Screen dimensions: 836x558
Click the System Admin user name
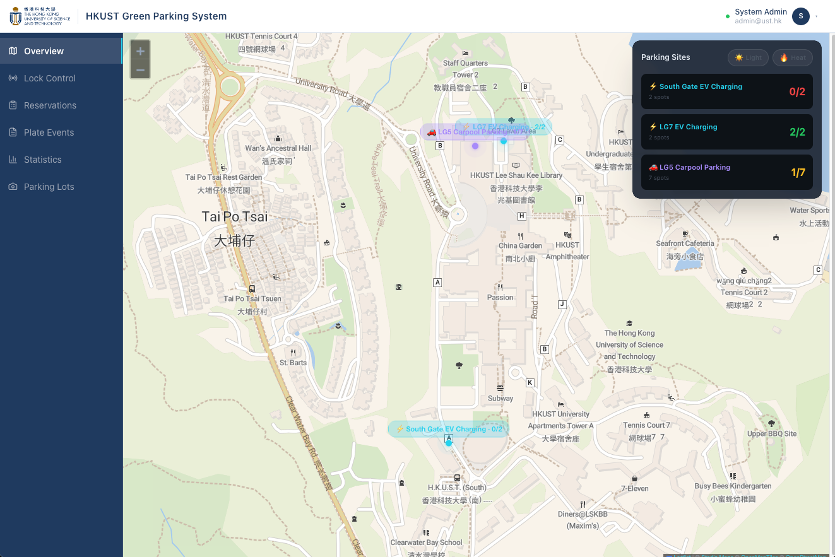click(760, 12)
